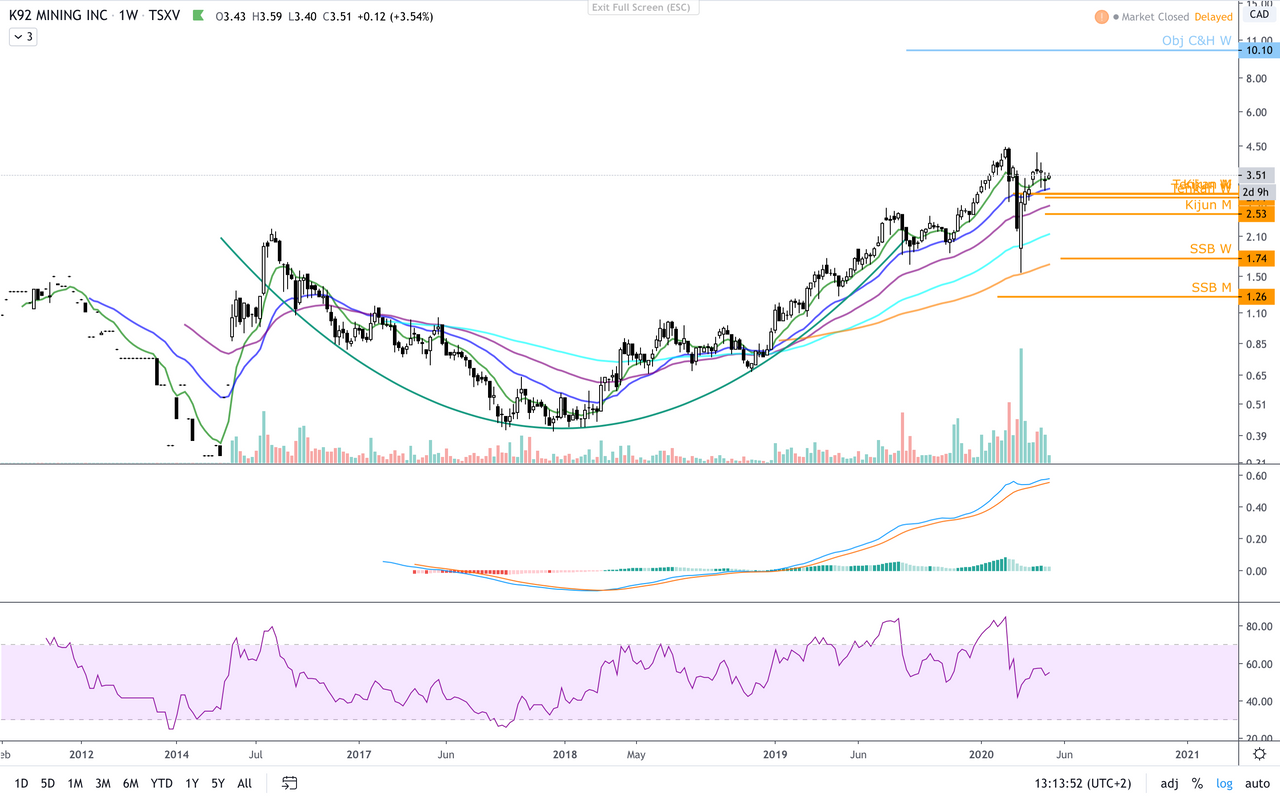Open chart settings gear icon
This screenshot has width=1280, height=800.
(1260, 753)
